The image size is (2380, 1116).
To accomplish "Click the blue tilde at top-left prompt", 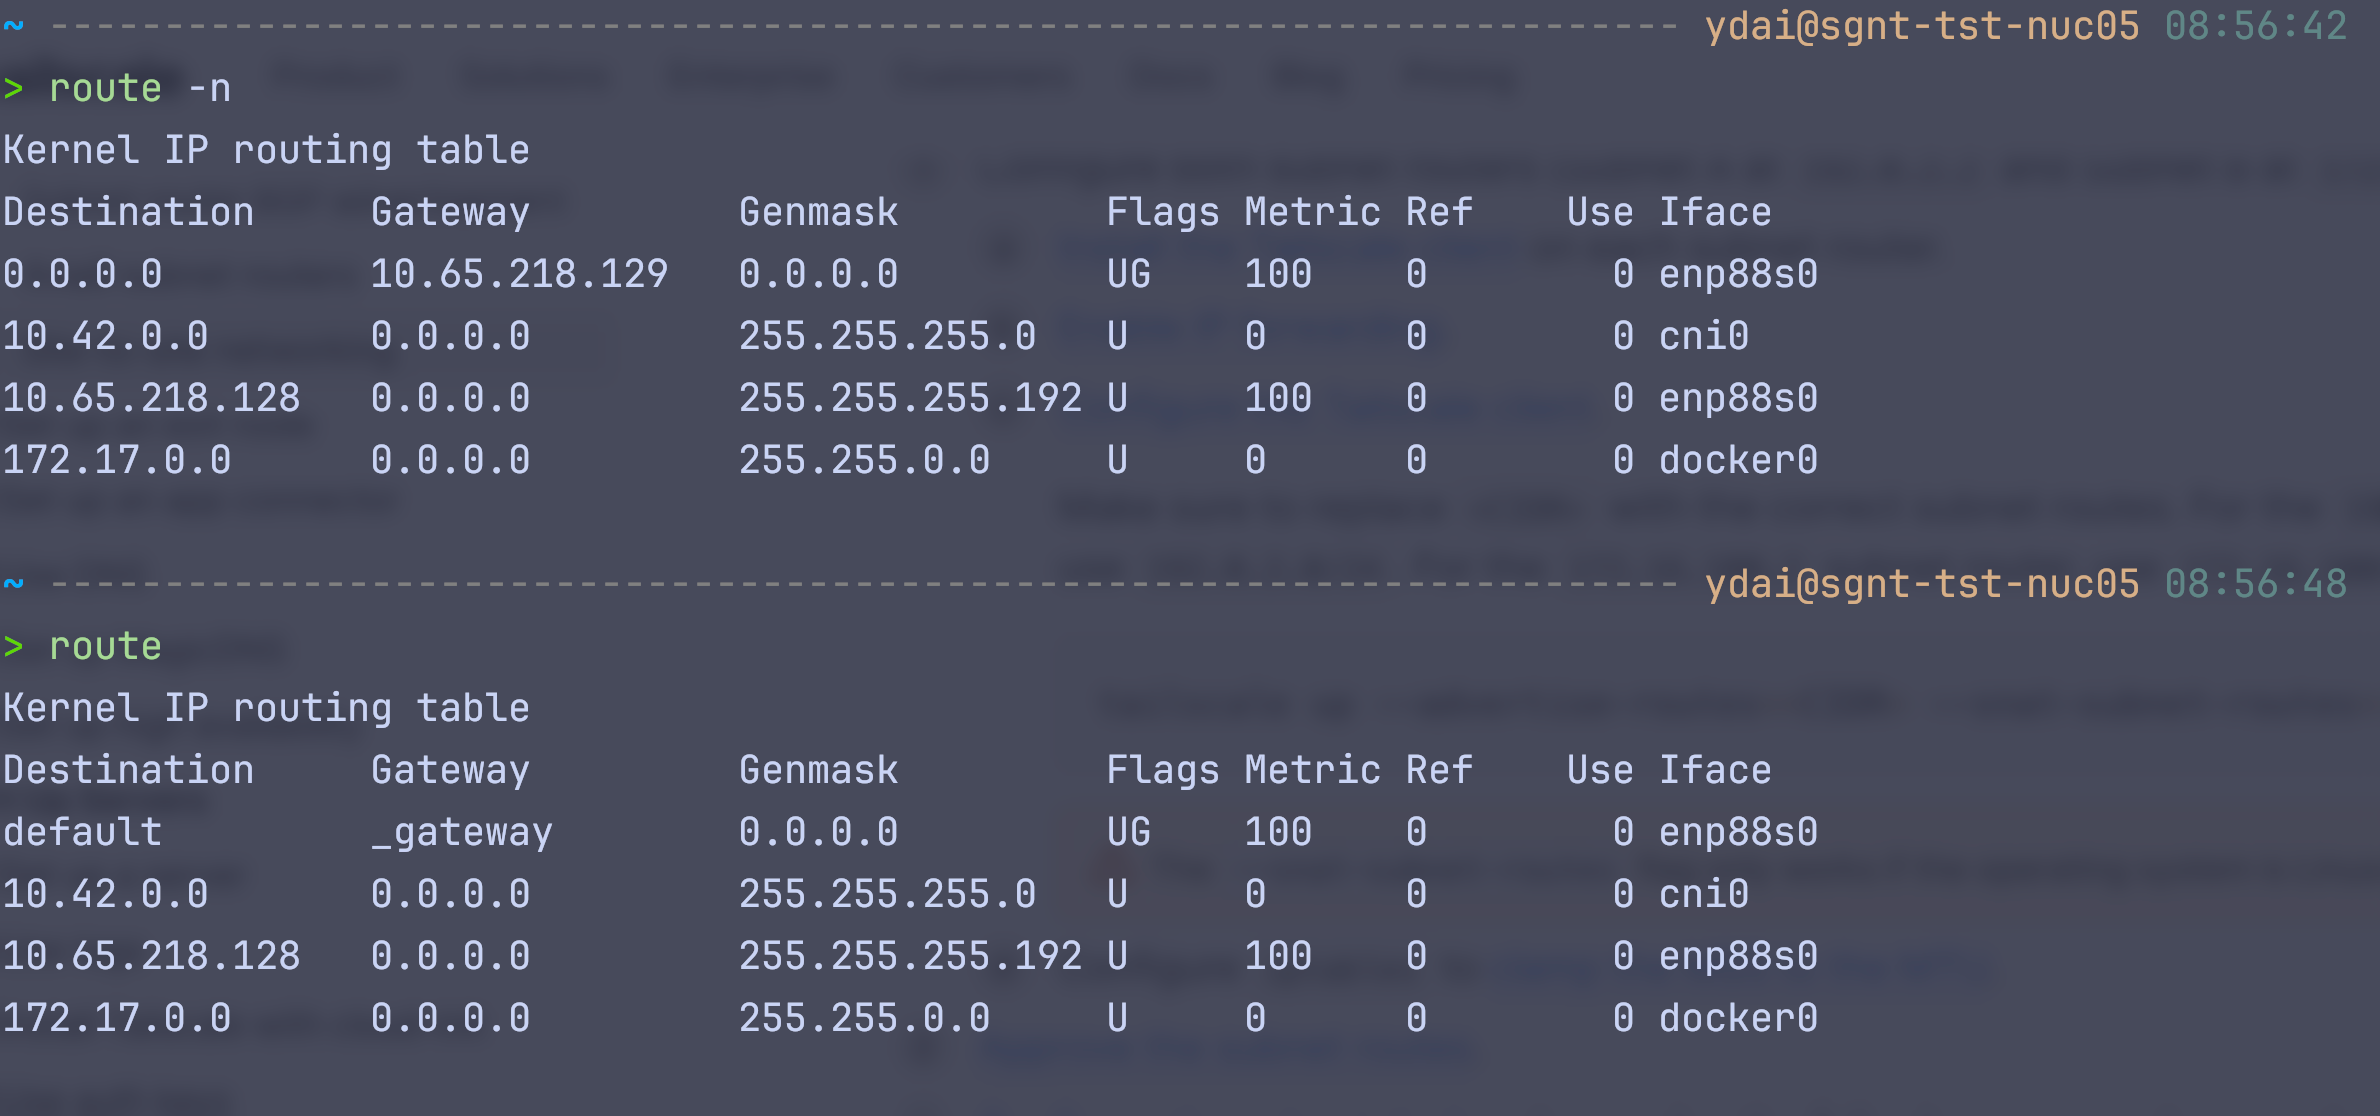I will tap(14, 26).
